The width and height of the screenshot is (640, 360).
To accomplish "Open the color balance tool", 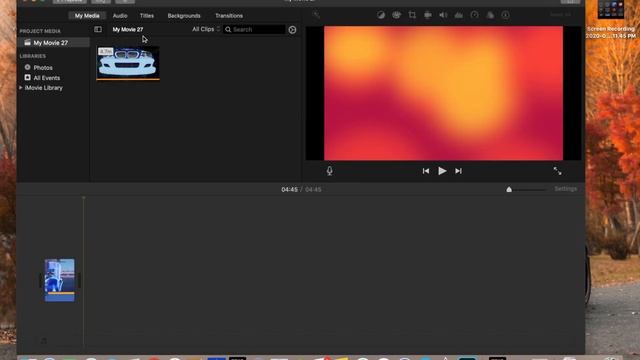I will coord(381,15).
